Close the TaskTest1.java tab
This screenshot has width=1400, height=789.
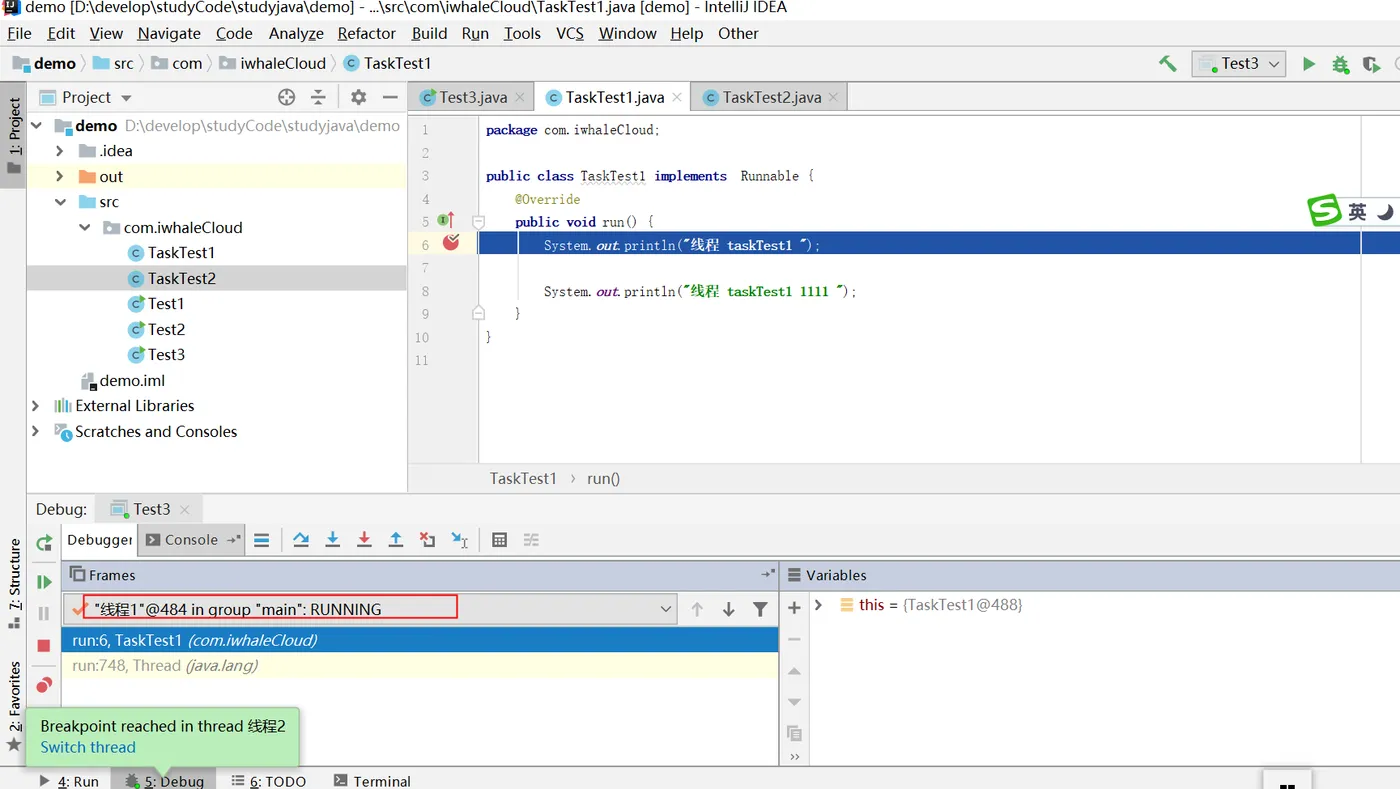point(677,97)
